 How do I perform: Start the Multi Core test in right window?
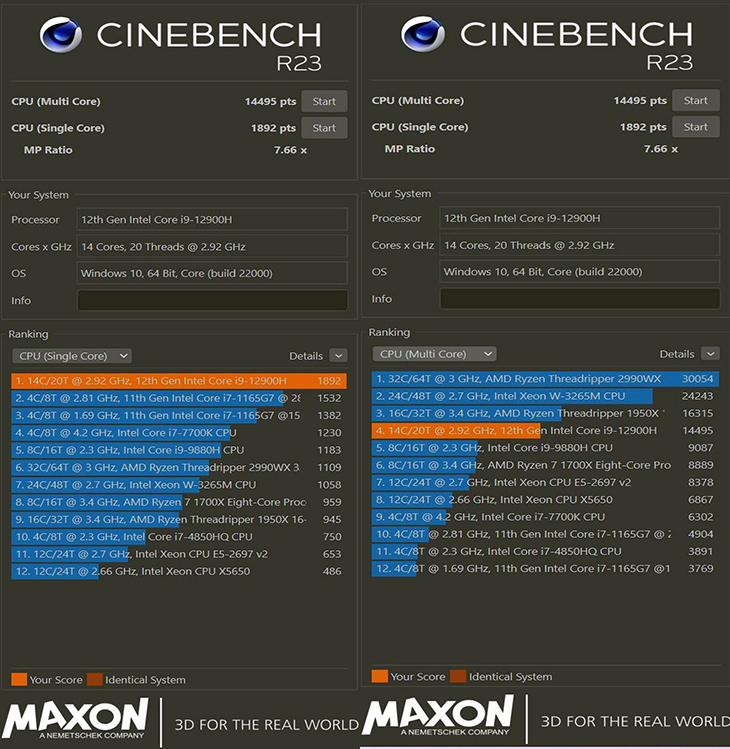695,100
